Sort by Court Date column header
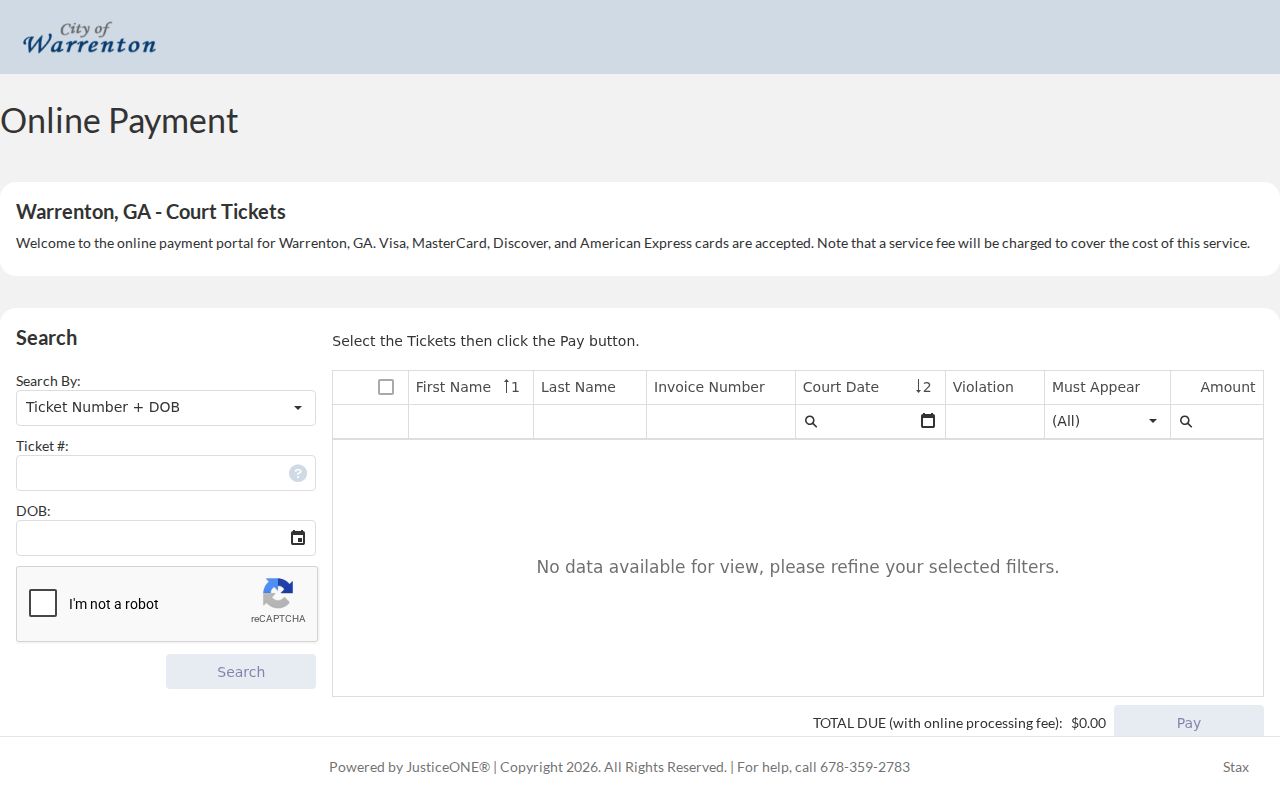This screenshot has height=800, width=1280. [x=870, y=387]
